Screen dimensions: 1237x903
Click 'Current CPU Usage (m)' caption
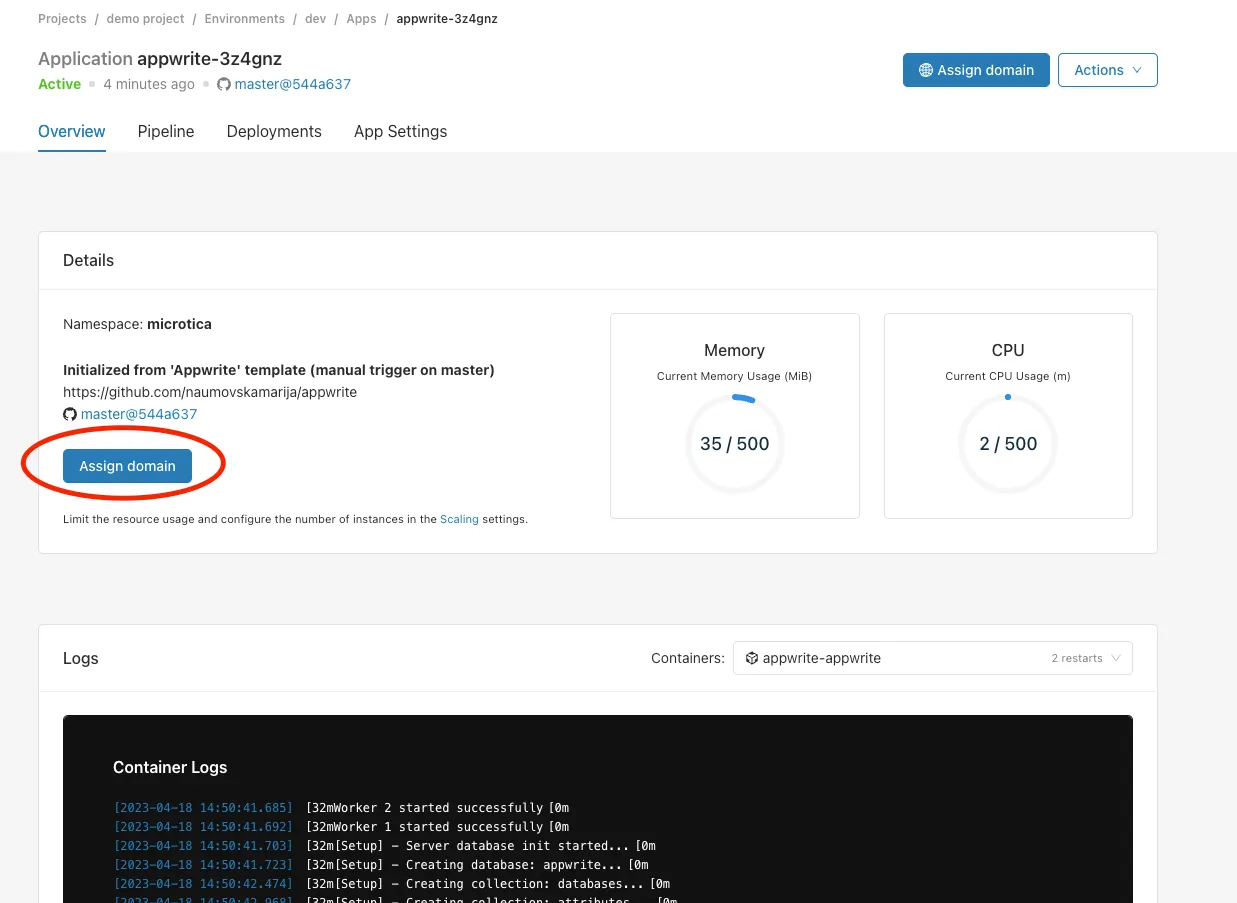point(1008,376)
